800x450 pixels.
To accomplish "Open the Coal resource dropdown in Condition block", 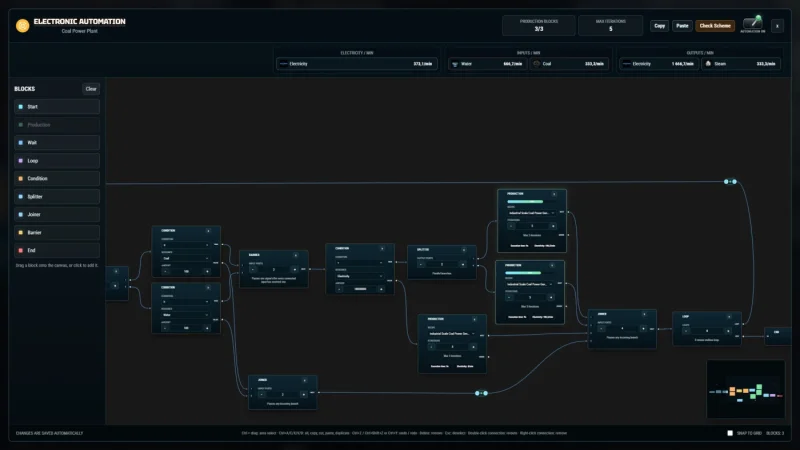I will click(185, 259).
